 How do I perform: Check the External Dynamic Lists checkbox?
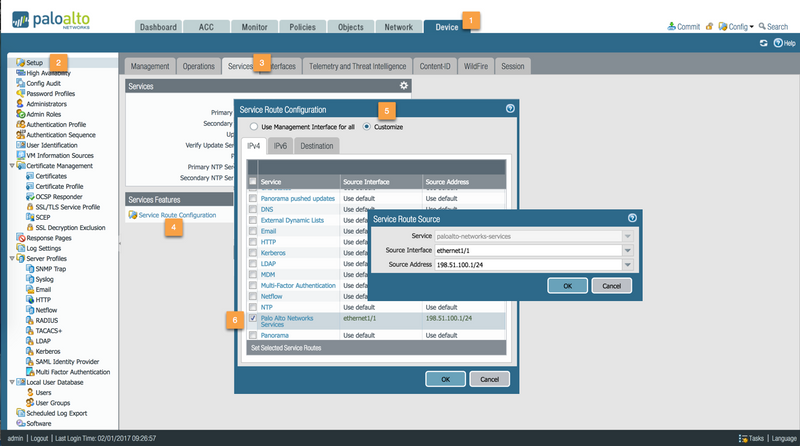253,220
